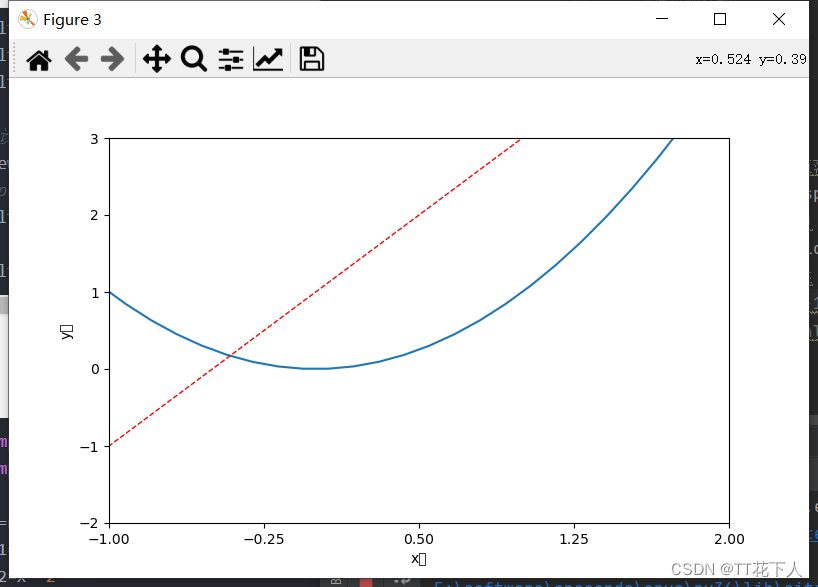The image size is (818, 587).
Task: Click the y-axis label on the left
Action: click(x=68, y=330)
